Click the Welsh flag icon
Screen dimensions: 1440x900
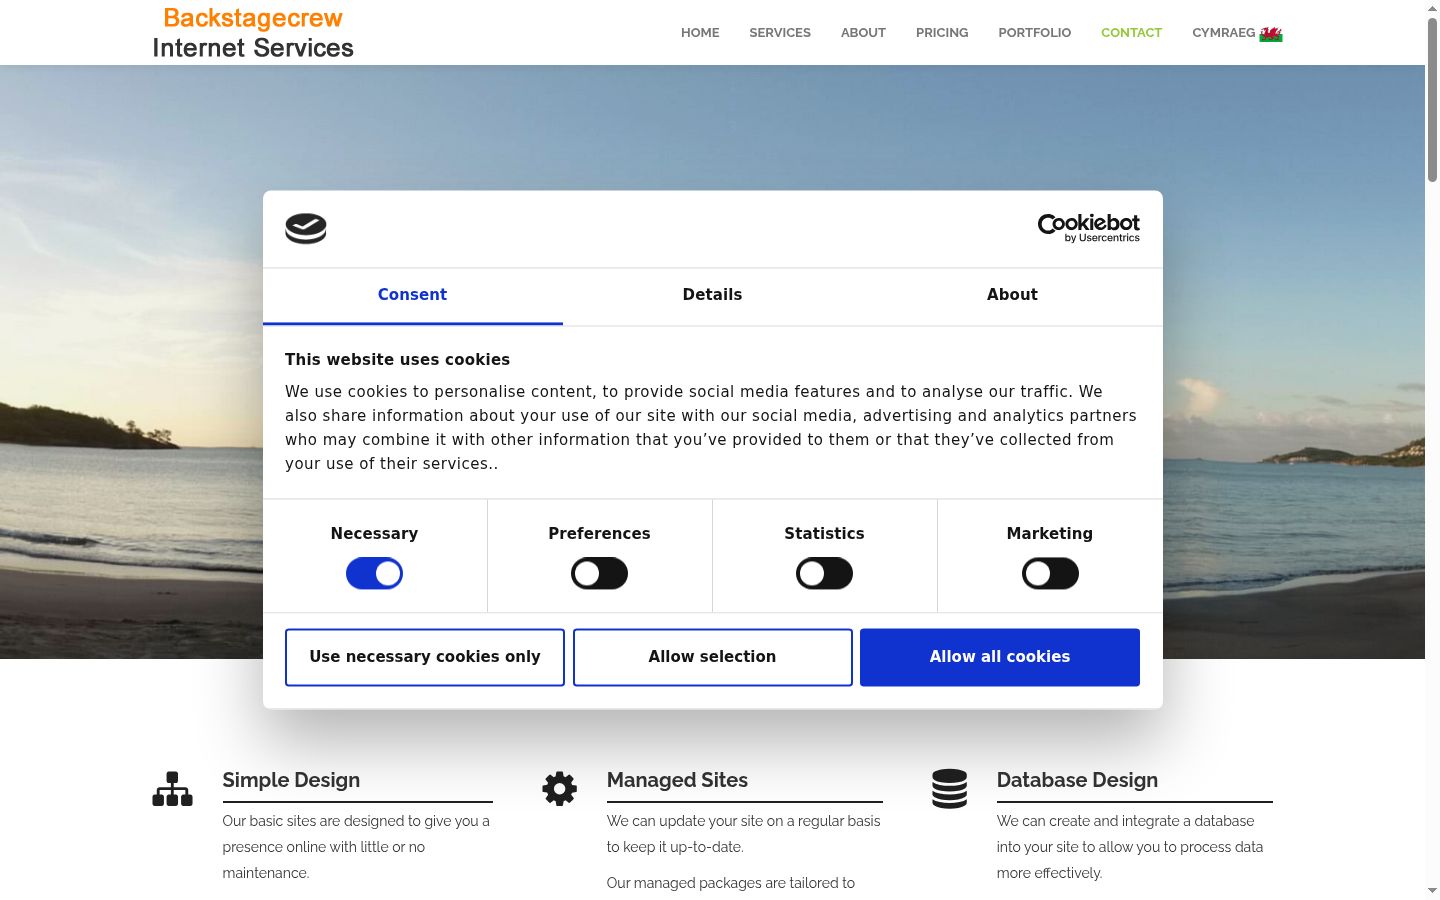[1271, 33]
